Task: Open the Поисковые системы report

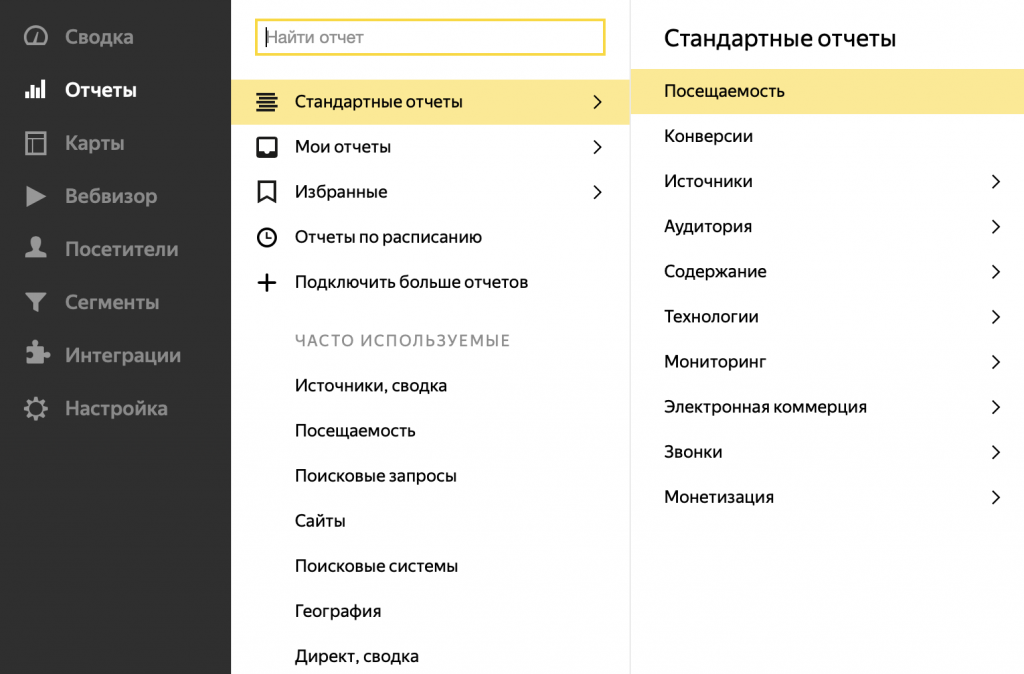Action: [x=376, y=566]
